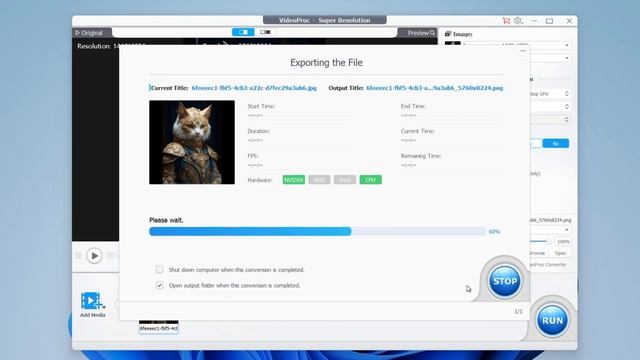Click the Resolution text in the original preview
The width and height of the screenshot is (640, 360).
[98, 46]
